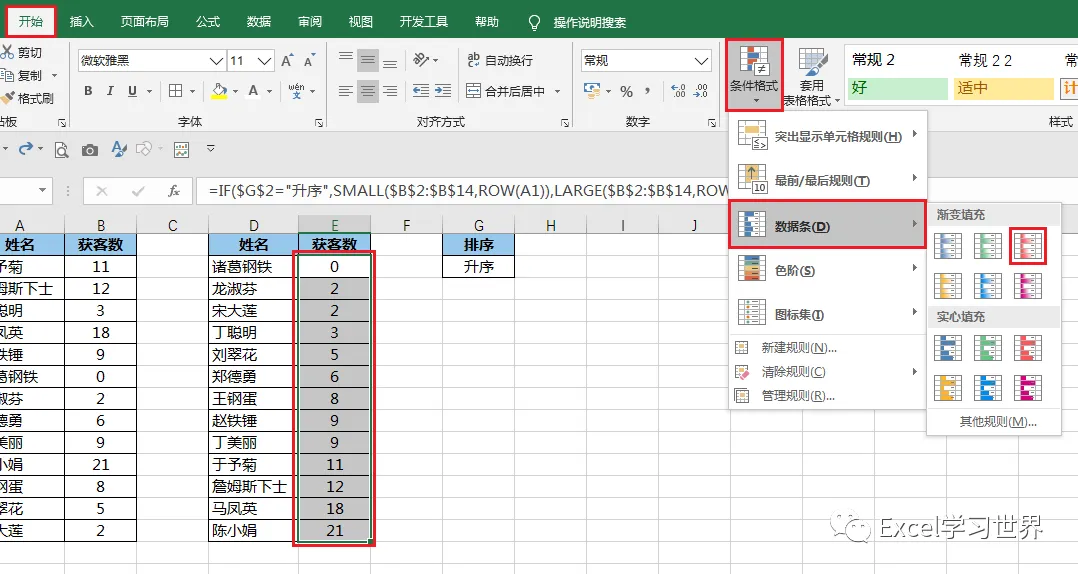Screen dimensions: 1078x574
Task: Click 其他规则 link in data bars
Action: (x=998, y=421)
